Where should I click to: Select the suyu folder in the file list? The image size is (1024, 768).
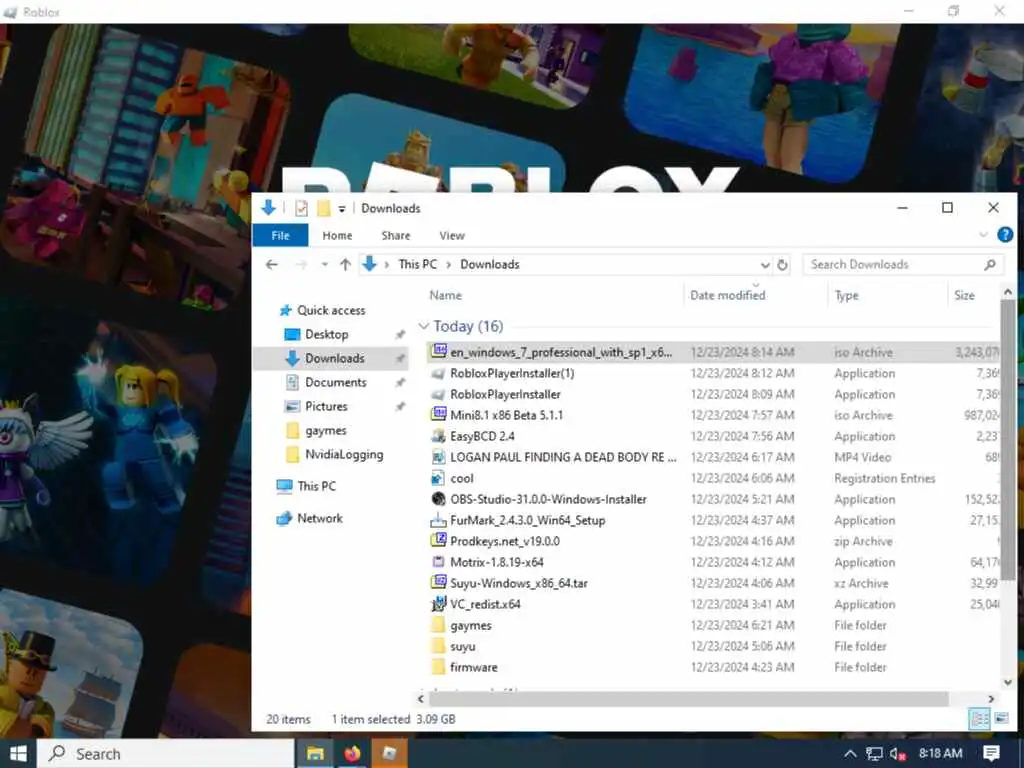438,647
